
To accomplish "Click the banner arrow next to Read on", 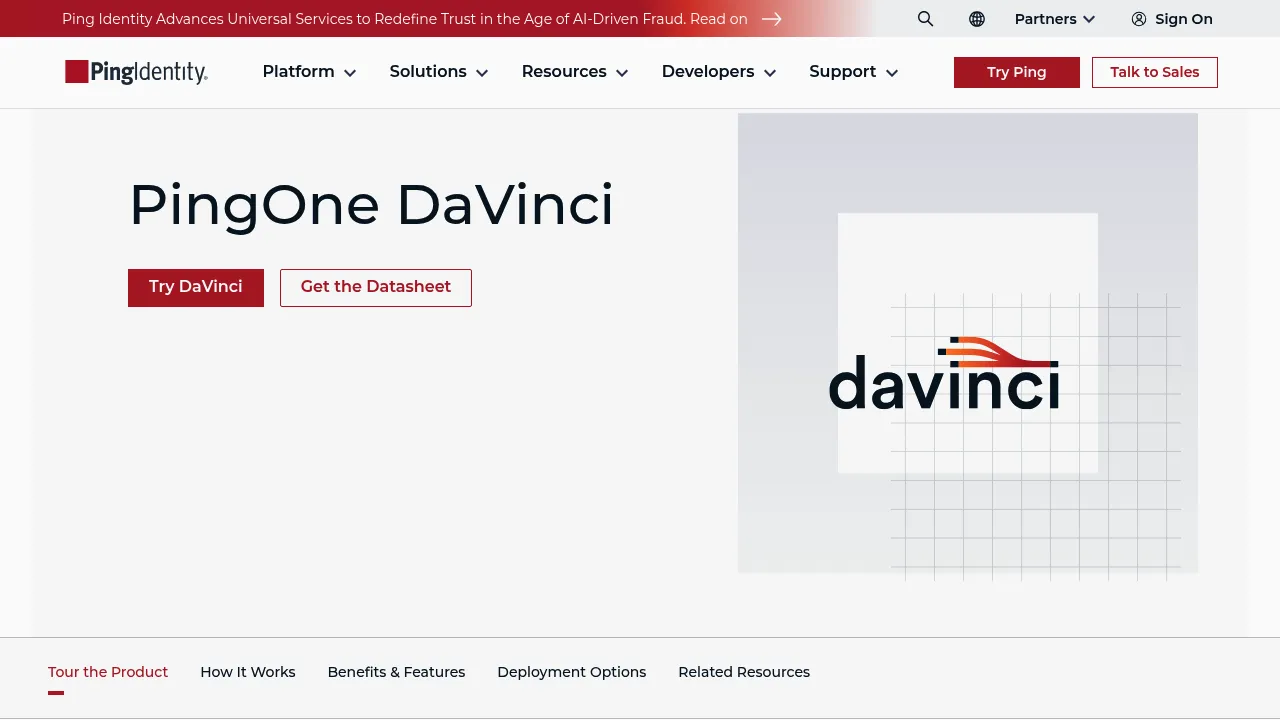I will point(771,19).
